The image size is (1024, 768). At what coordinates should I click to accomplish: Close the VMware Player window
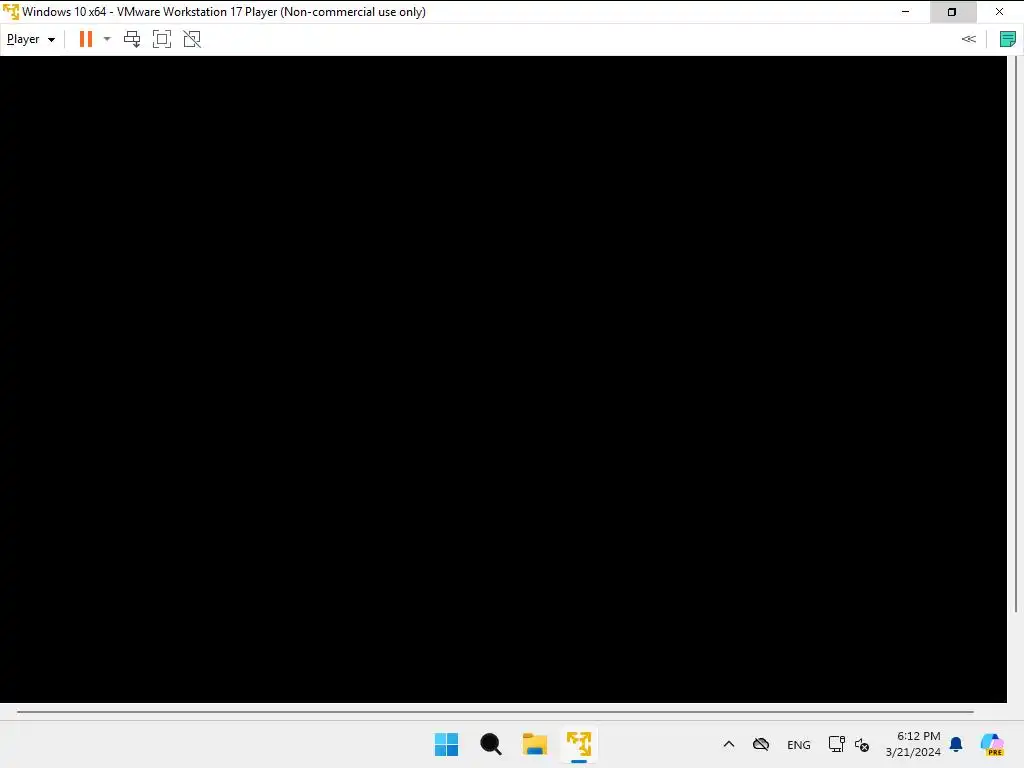[999, 12]
